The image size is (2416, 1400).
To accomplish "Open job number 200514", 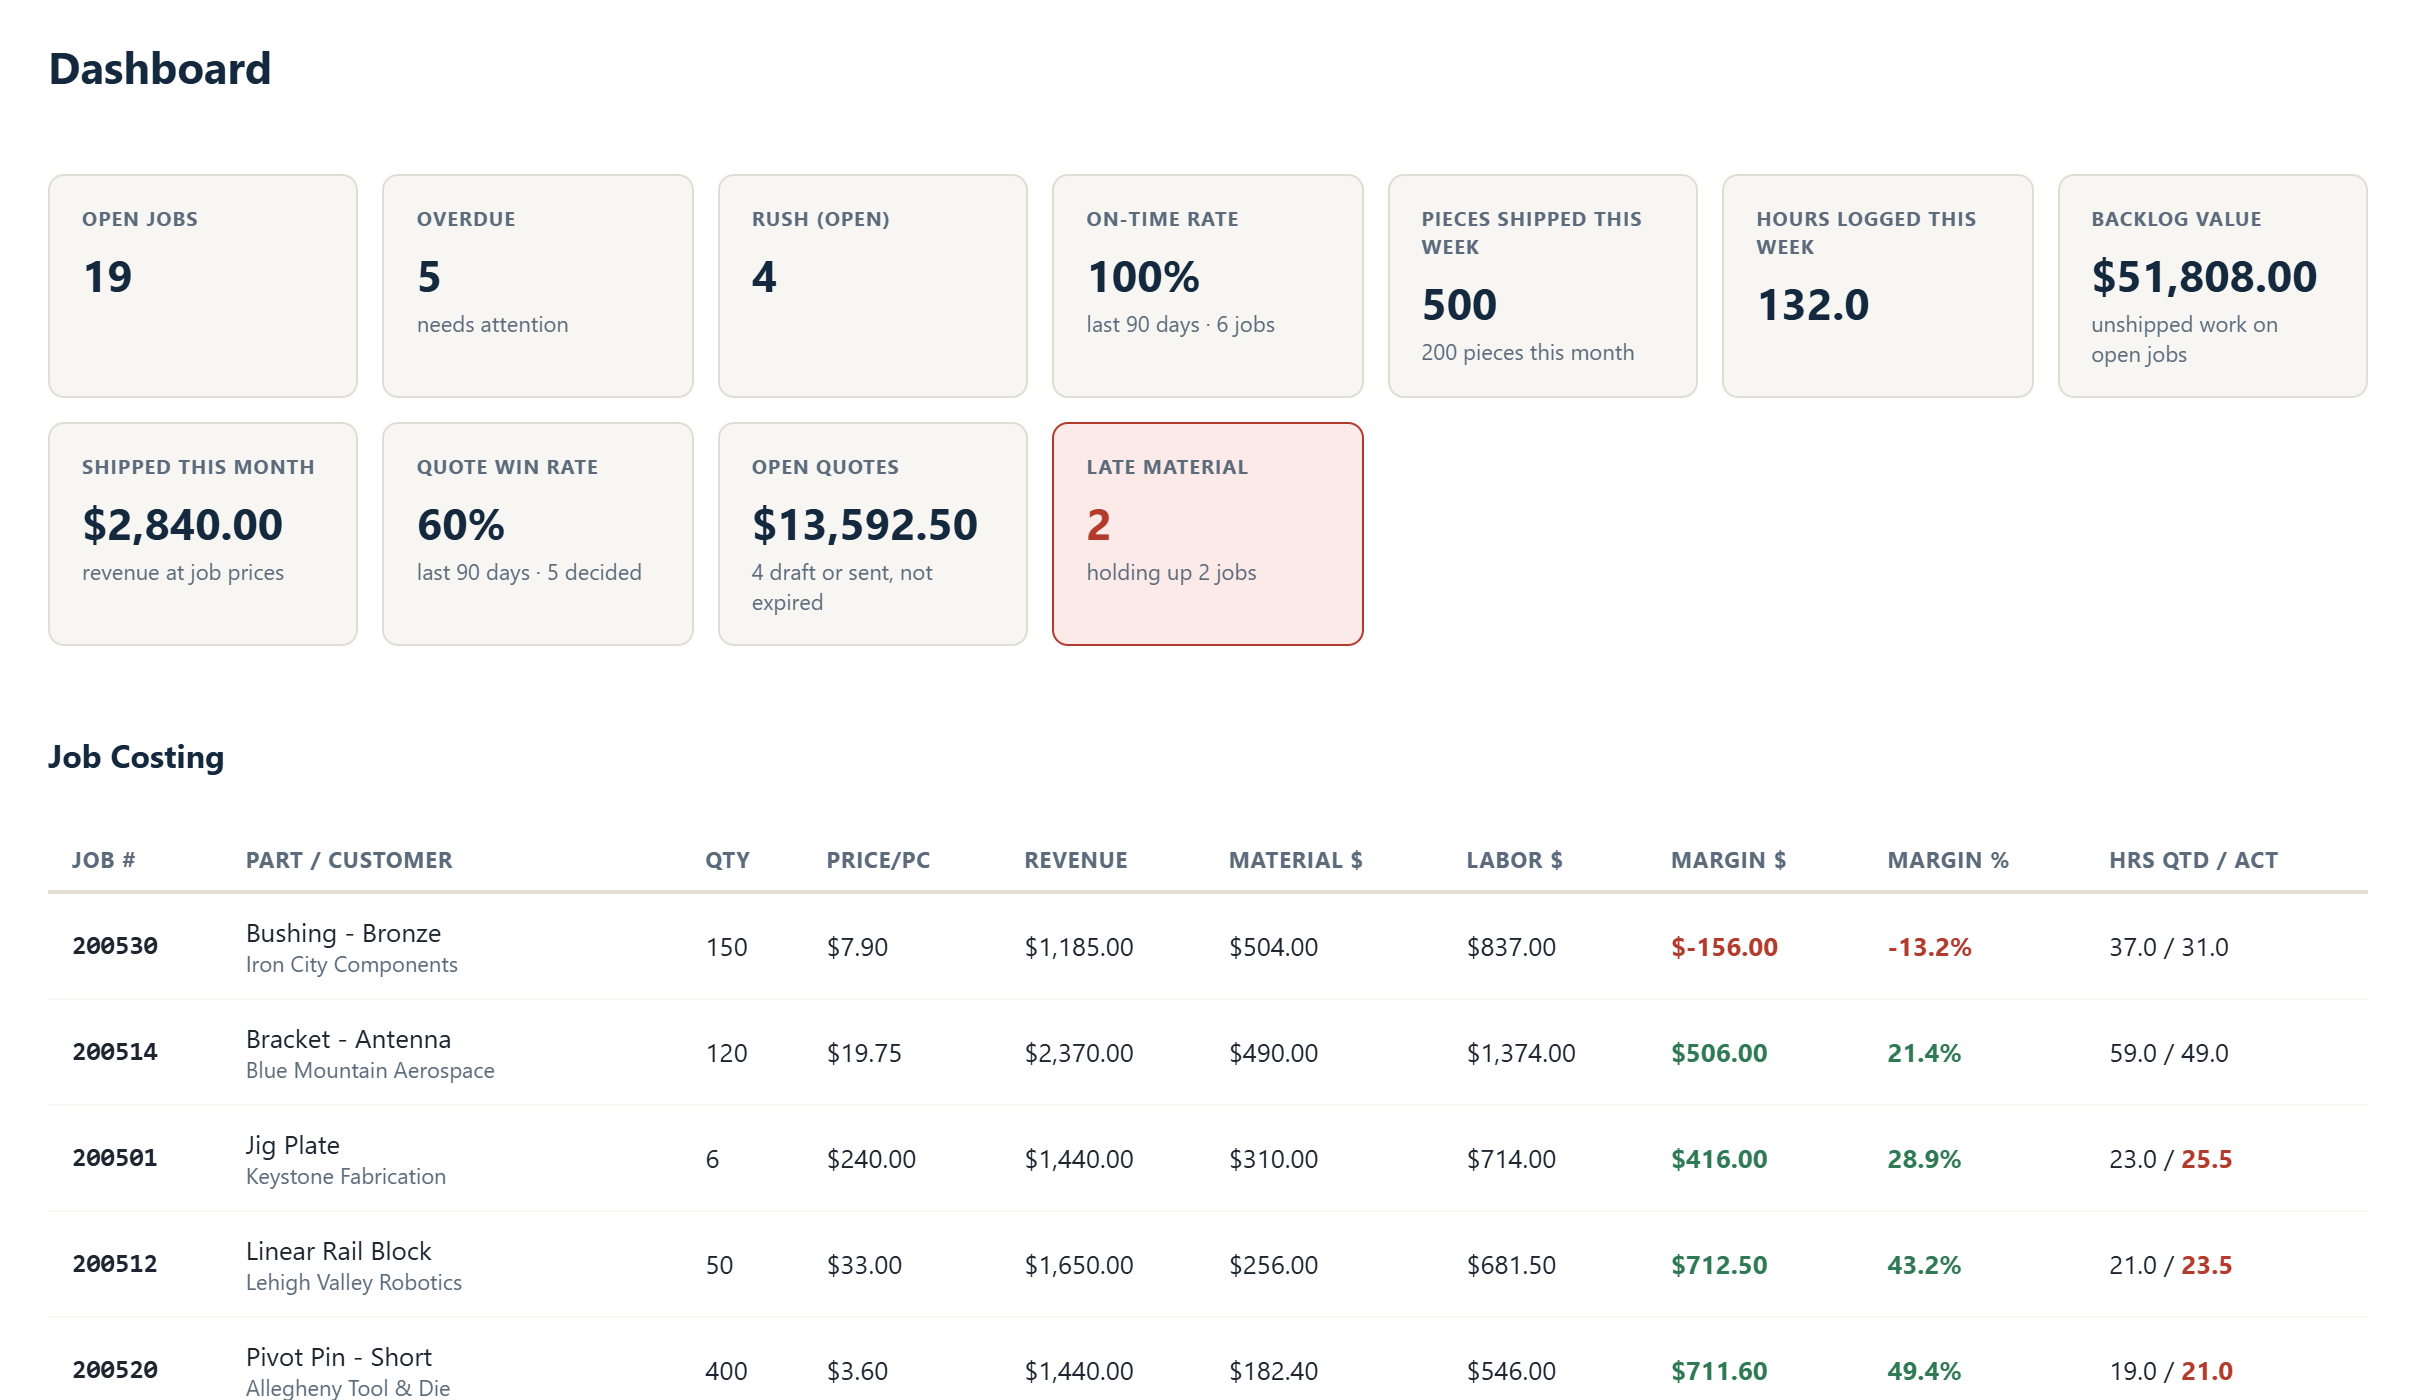I will [x=115, y=1052].
